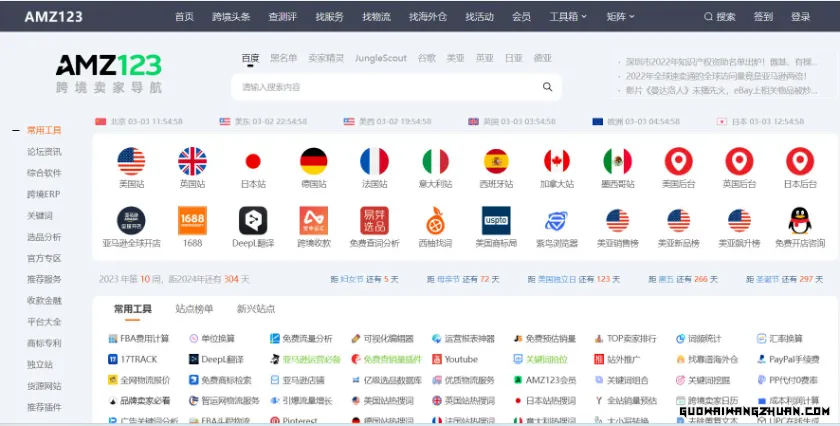This screenshot has height=426, width=840.
Task: Open the 英国站 UK flag icon
Action: [x=192, y=161]
